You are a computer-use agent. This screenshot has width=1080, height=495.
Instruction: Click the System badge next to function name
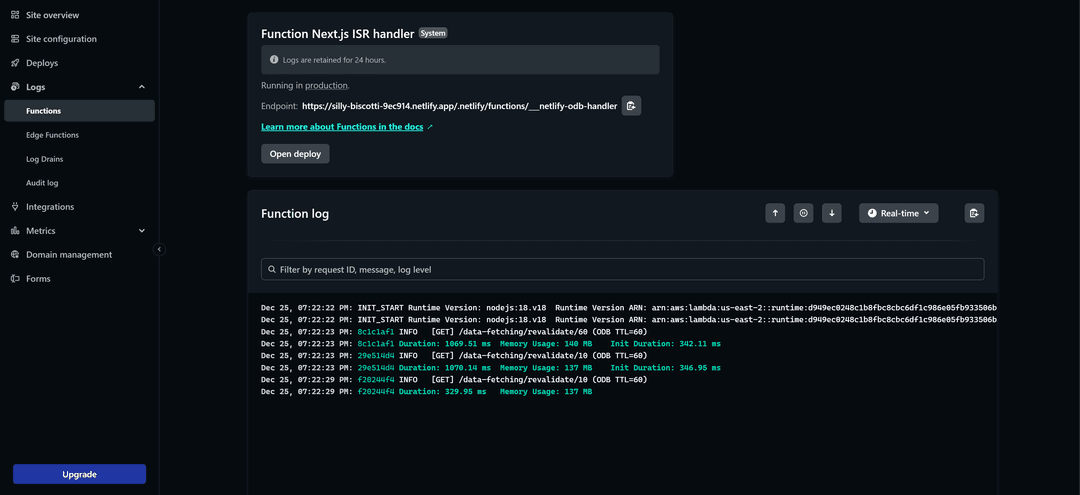point(433,33)
